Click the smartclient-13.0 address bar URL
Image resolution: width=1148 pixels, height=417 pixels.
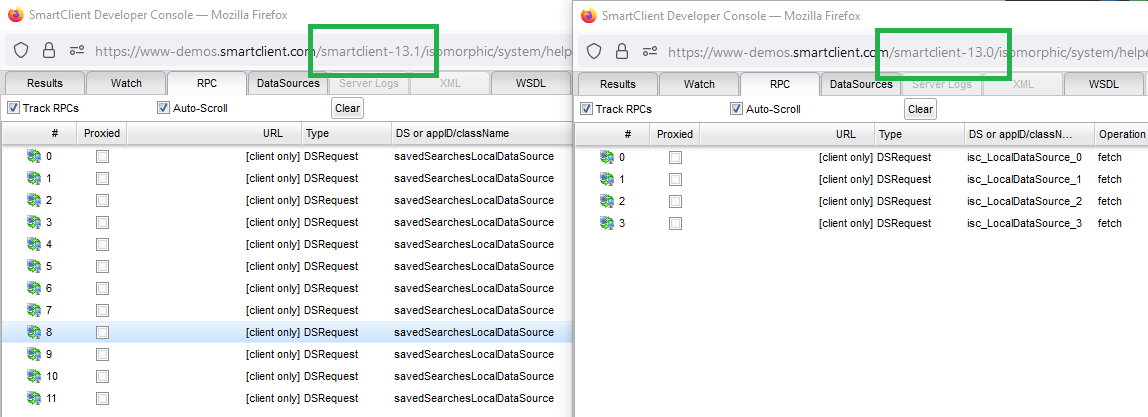906,51
